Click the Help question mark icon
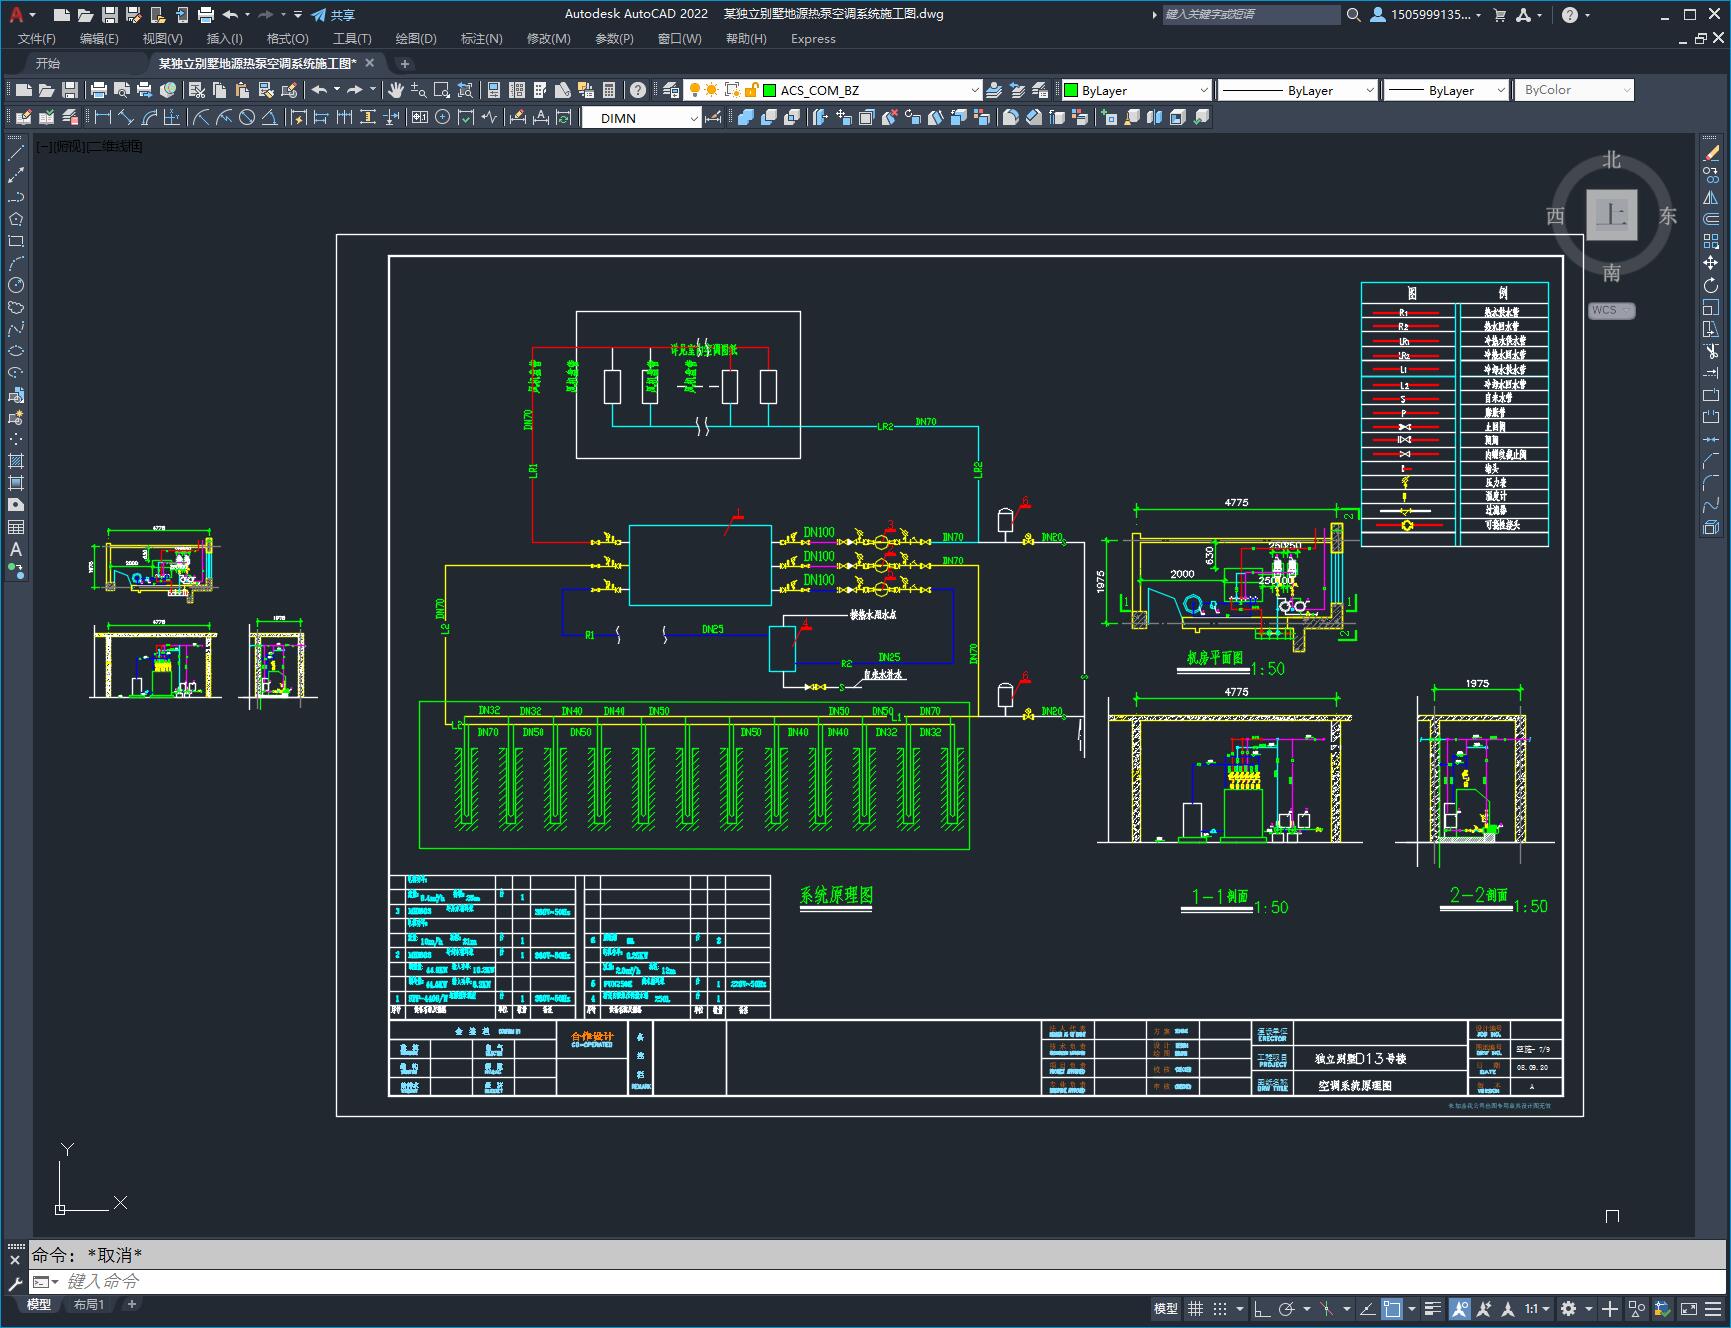Screen dimensions: 1731x1328 point(638,90)
